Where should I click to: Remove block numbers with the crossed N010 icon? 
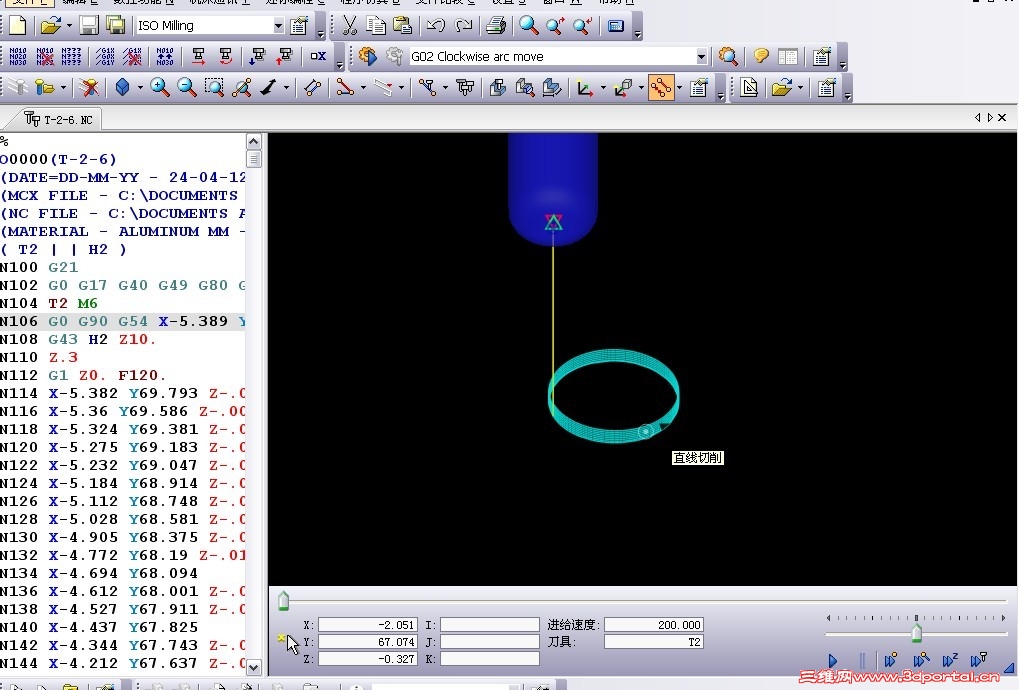tap(45, 57)
